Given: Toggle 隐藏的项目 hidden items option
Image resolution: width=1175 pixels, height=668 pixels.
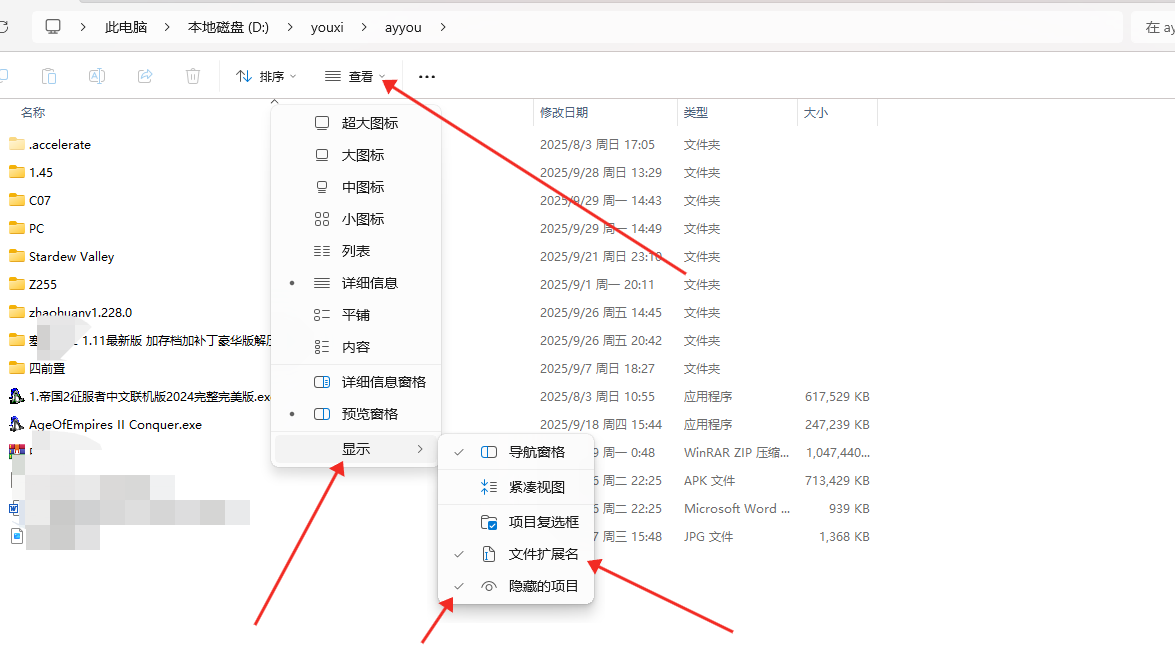Looking at the screenshot, I should (543, 586).
